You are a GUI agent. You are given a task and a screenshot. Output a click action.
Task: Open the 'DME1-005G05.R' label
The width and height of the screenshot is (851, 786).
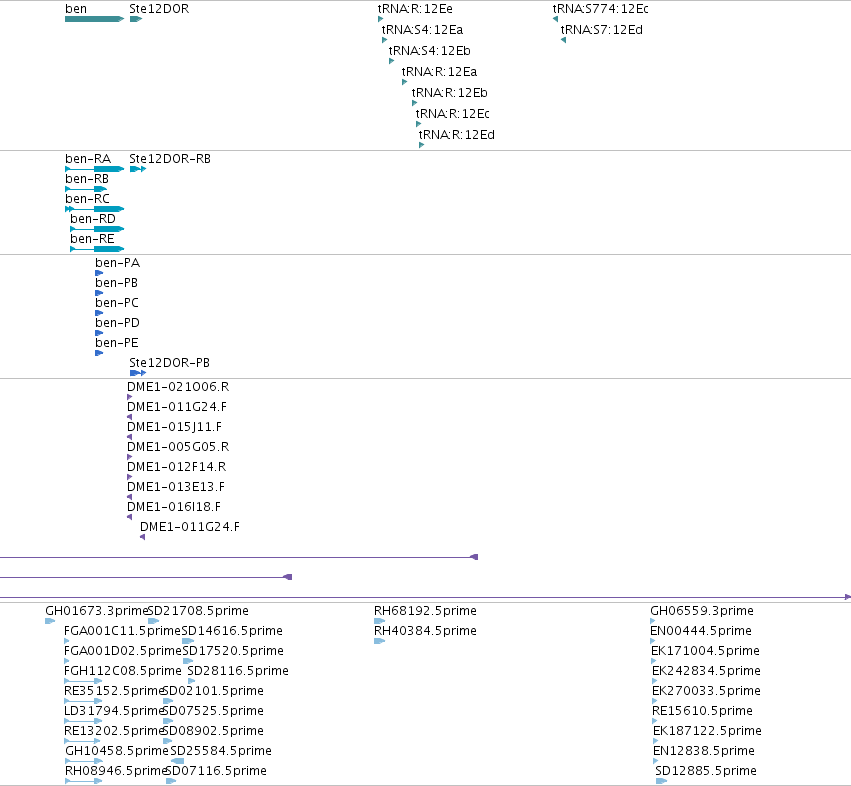(178, 447)
